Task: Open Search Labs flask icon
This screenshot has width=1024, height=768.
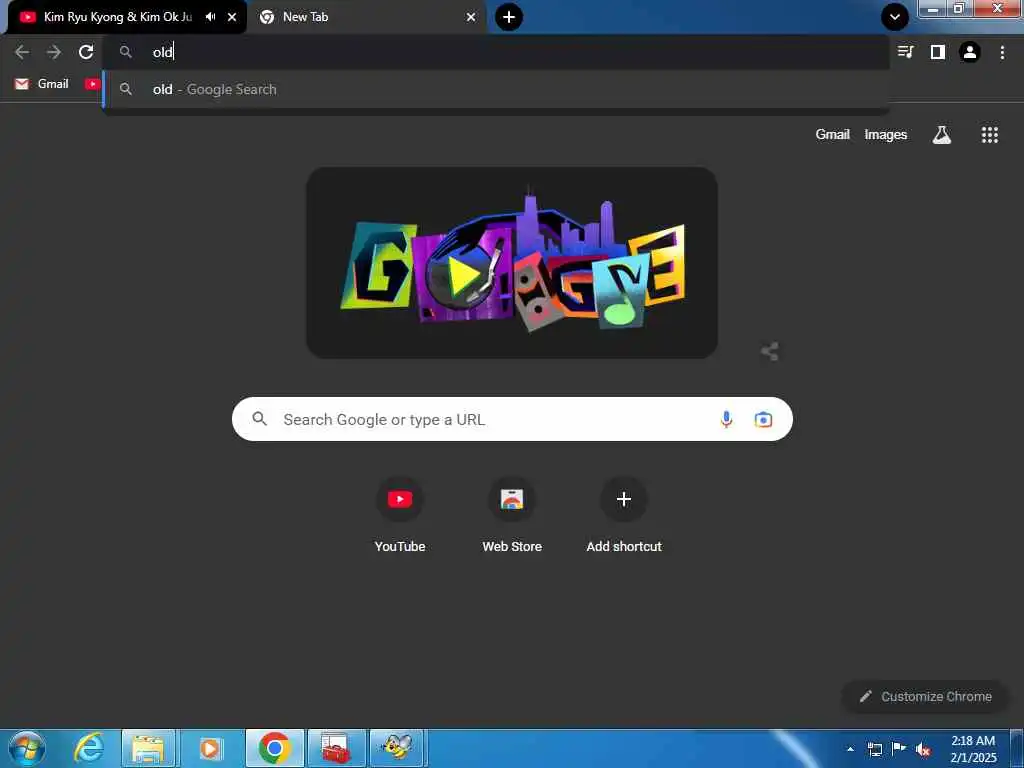Action: [941, 135]
